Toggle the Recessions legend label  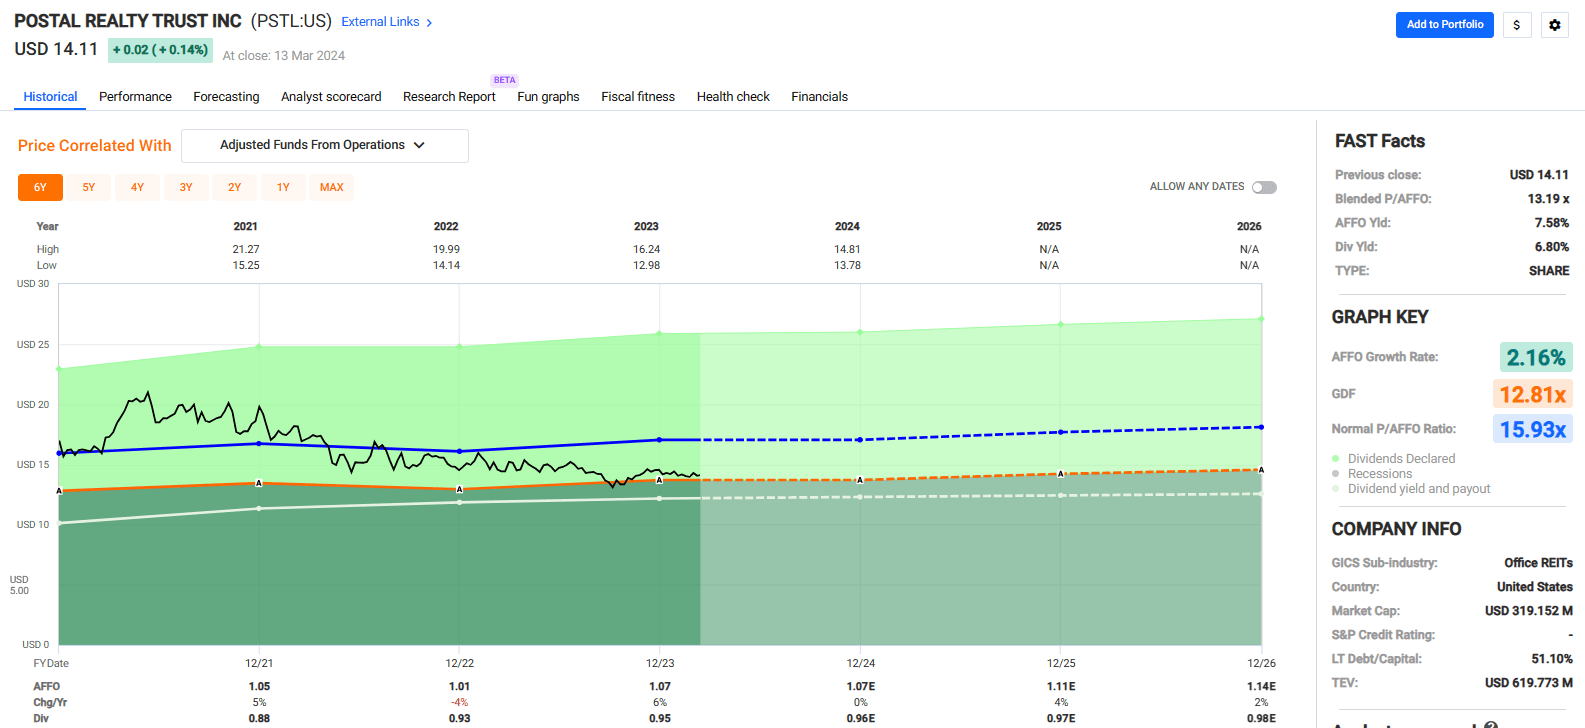(x=1380, y=474)
